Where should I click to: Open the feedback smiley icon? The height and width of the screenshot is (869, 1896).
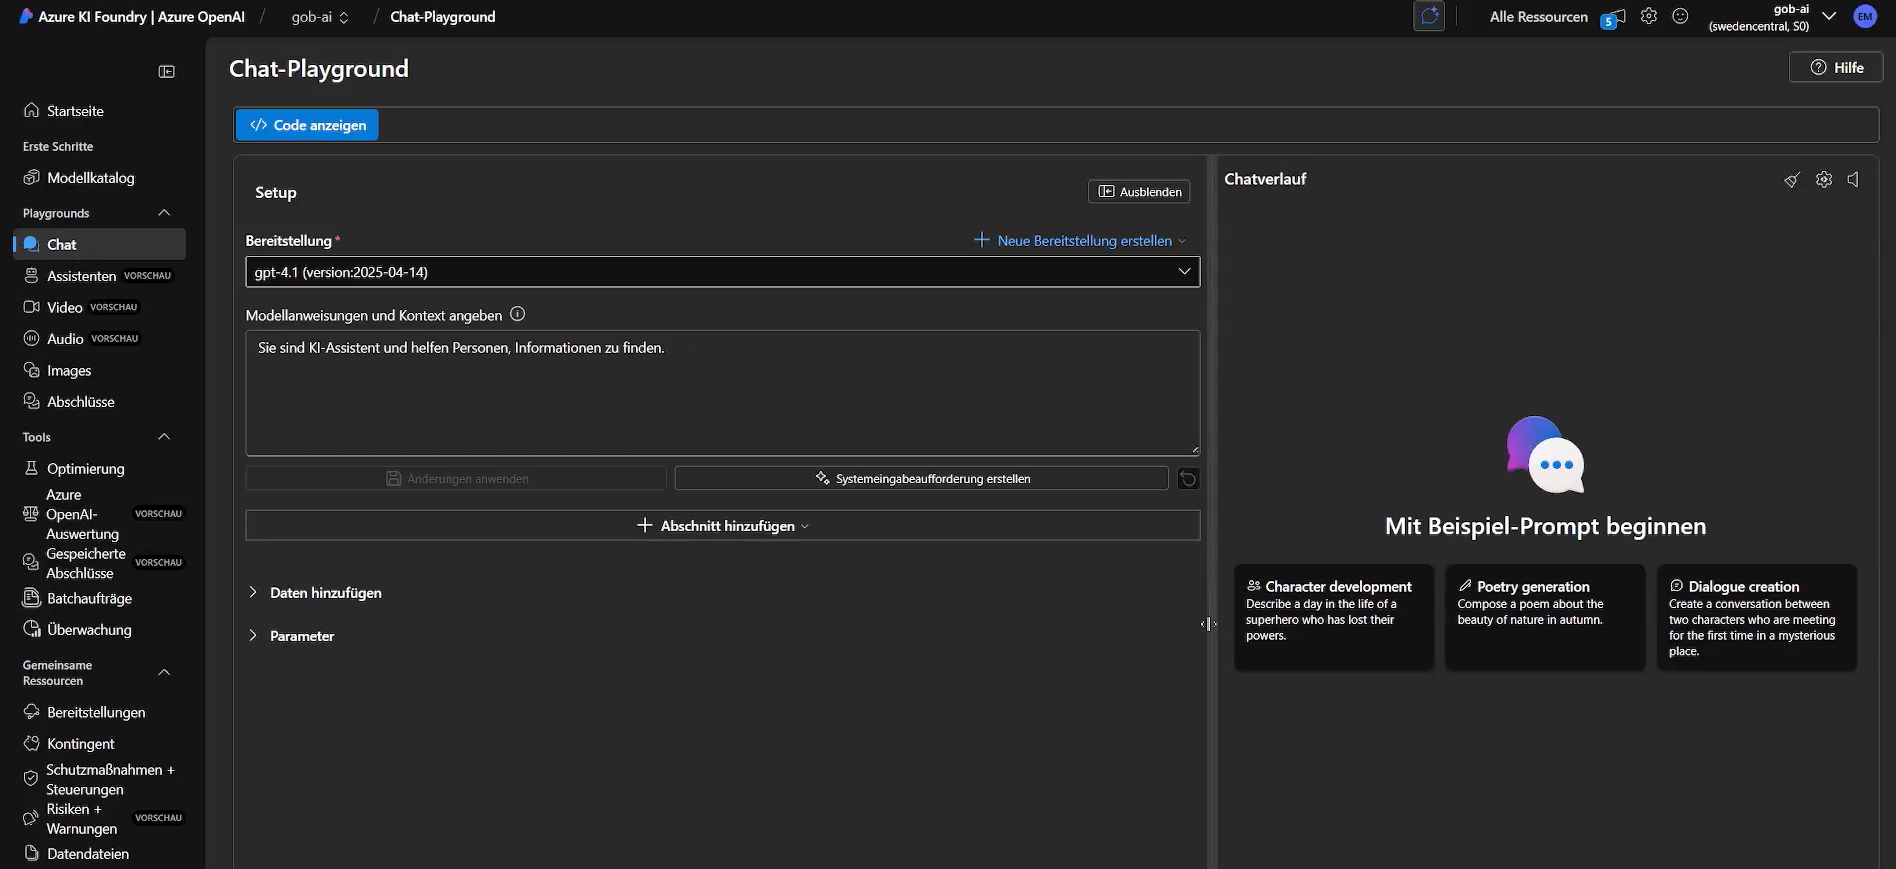1680,17
